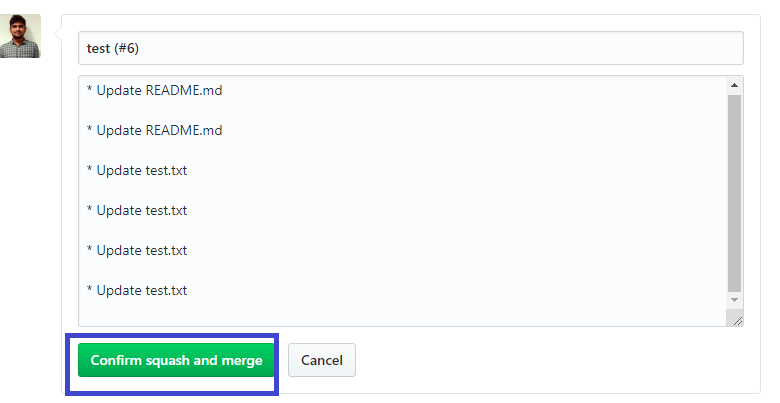Click the scrollbar up arrow in description box
Image resolution: width=780 pixels, height=403 pixels.
(x=735, y=85)
